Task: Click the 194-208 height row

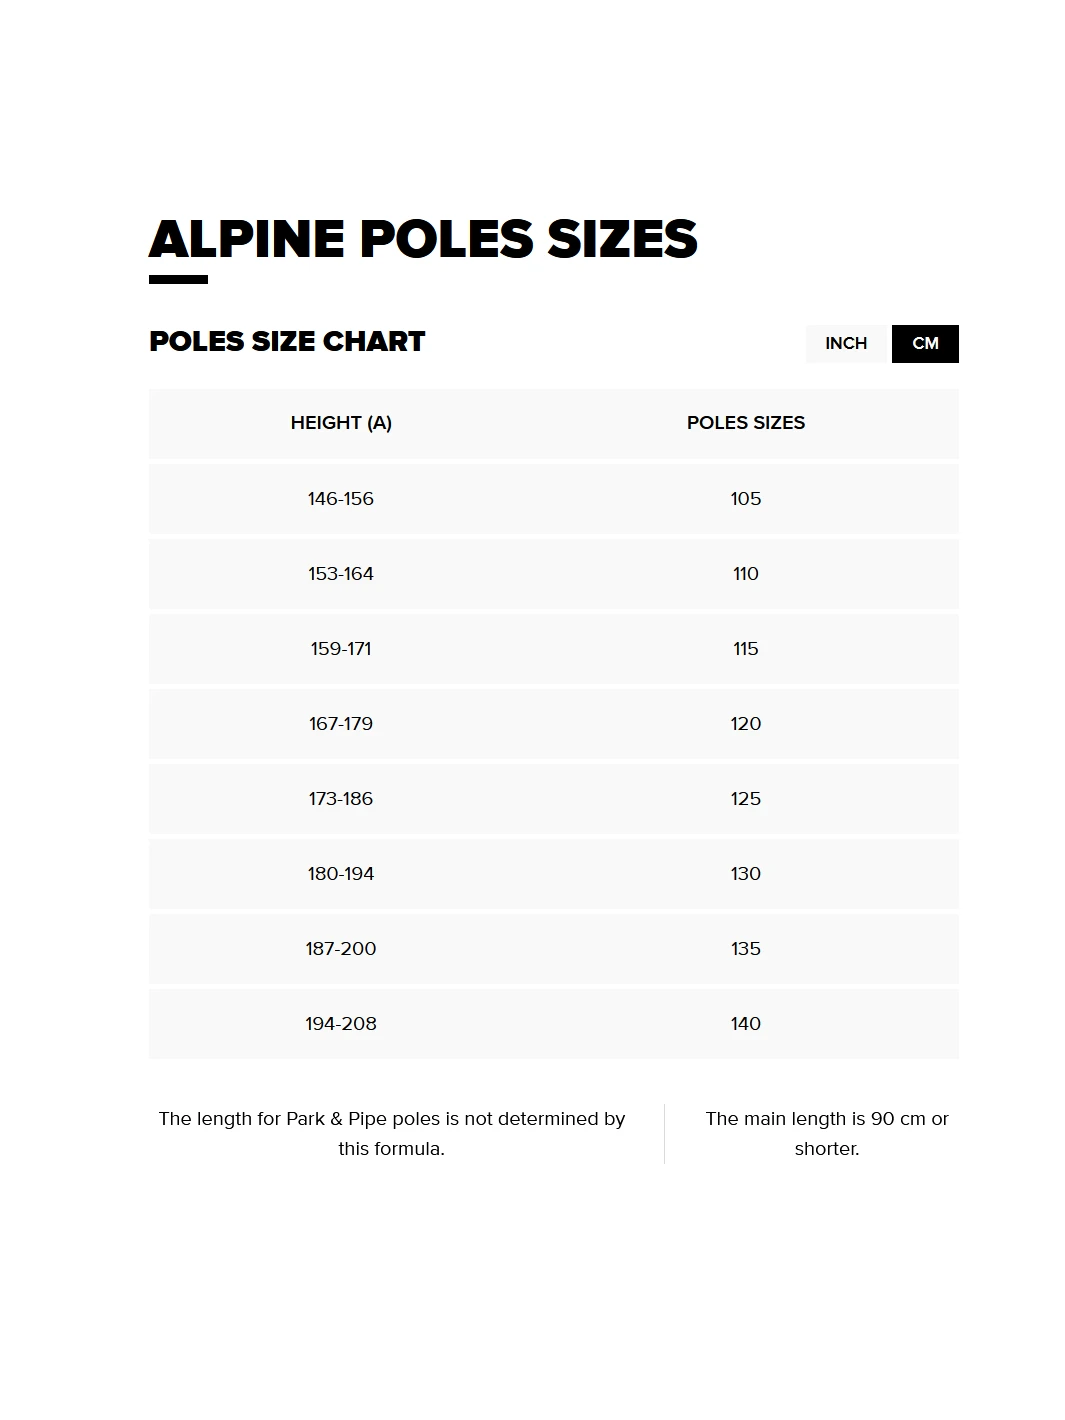Action: [341, 1023]
